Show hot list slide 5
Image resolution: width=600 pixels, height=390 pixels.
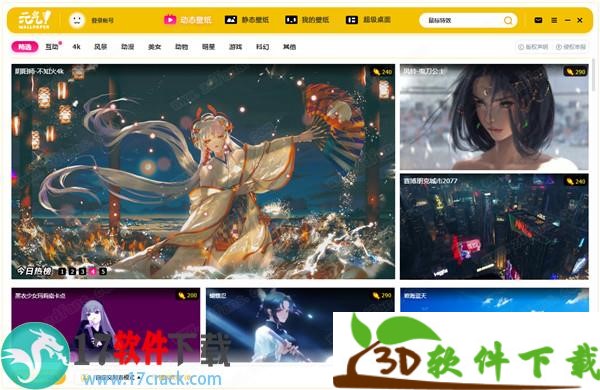pyautogui.click(x=103, y=271)
